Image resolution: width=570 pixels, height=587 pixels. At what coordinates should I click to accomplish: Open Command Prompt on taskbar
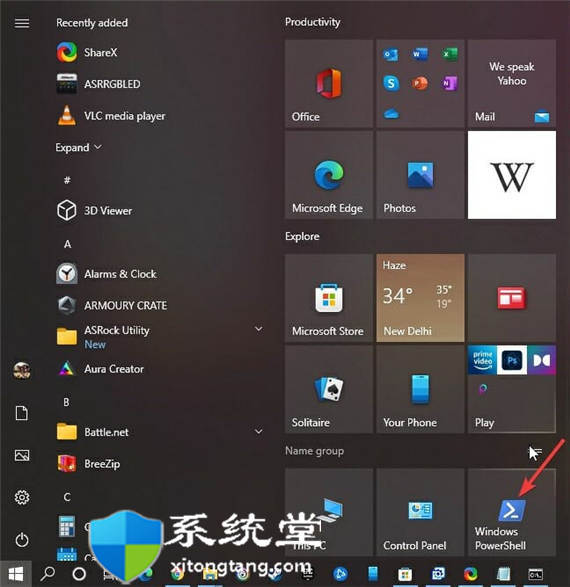[535, 574]
